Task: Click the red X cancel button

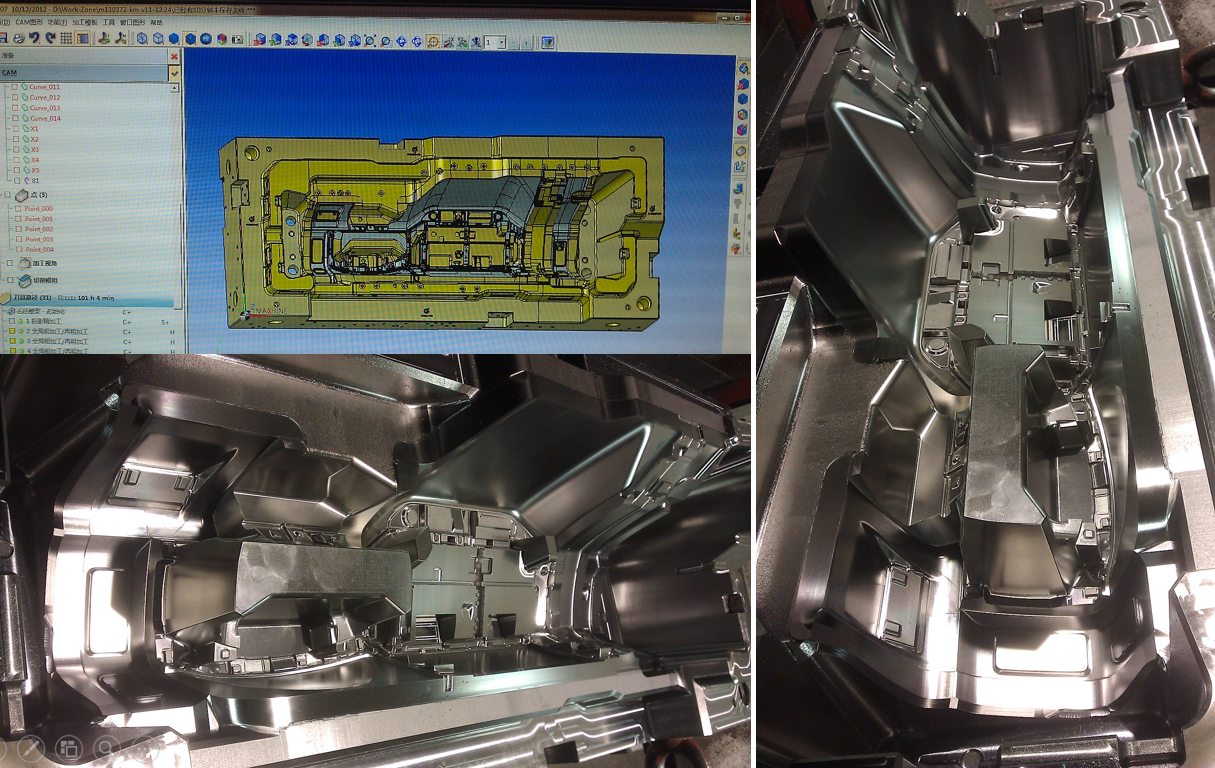Action: pyautogui.click(x=175, y=56)
